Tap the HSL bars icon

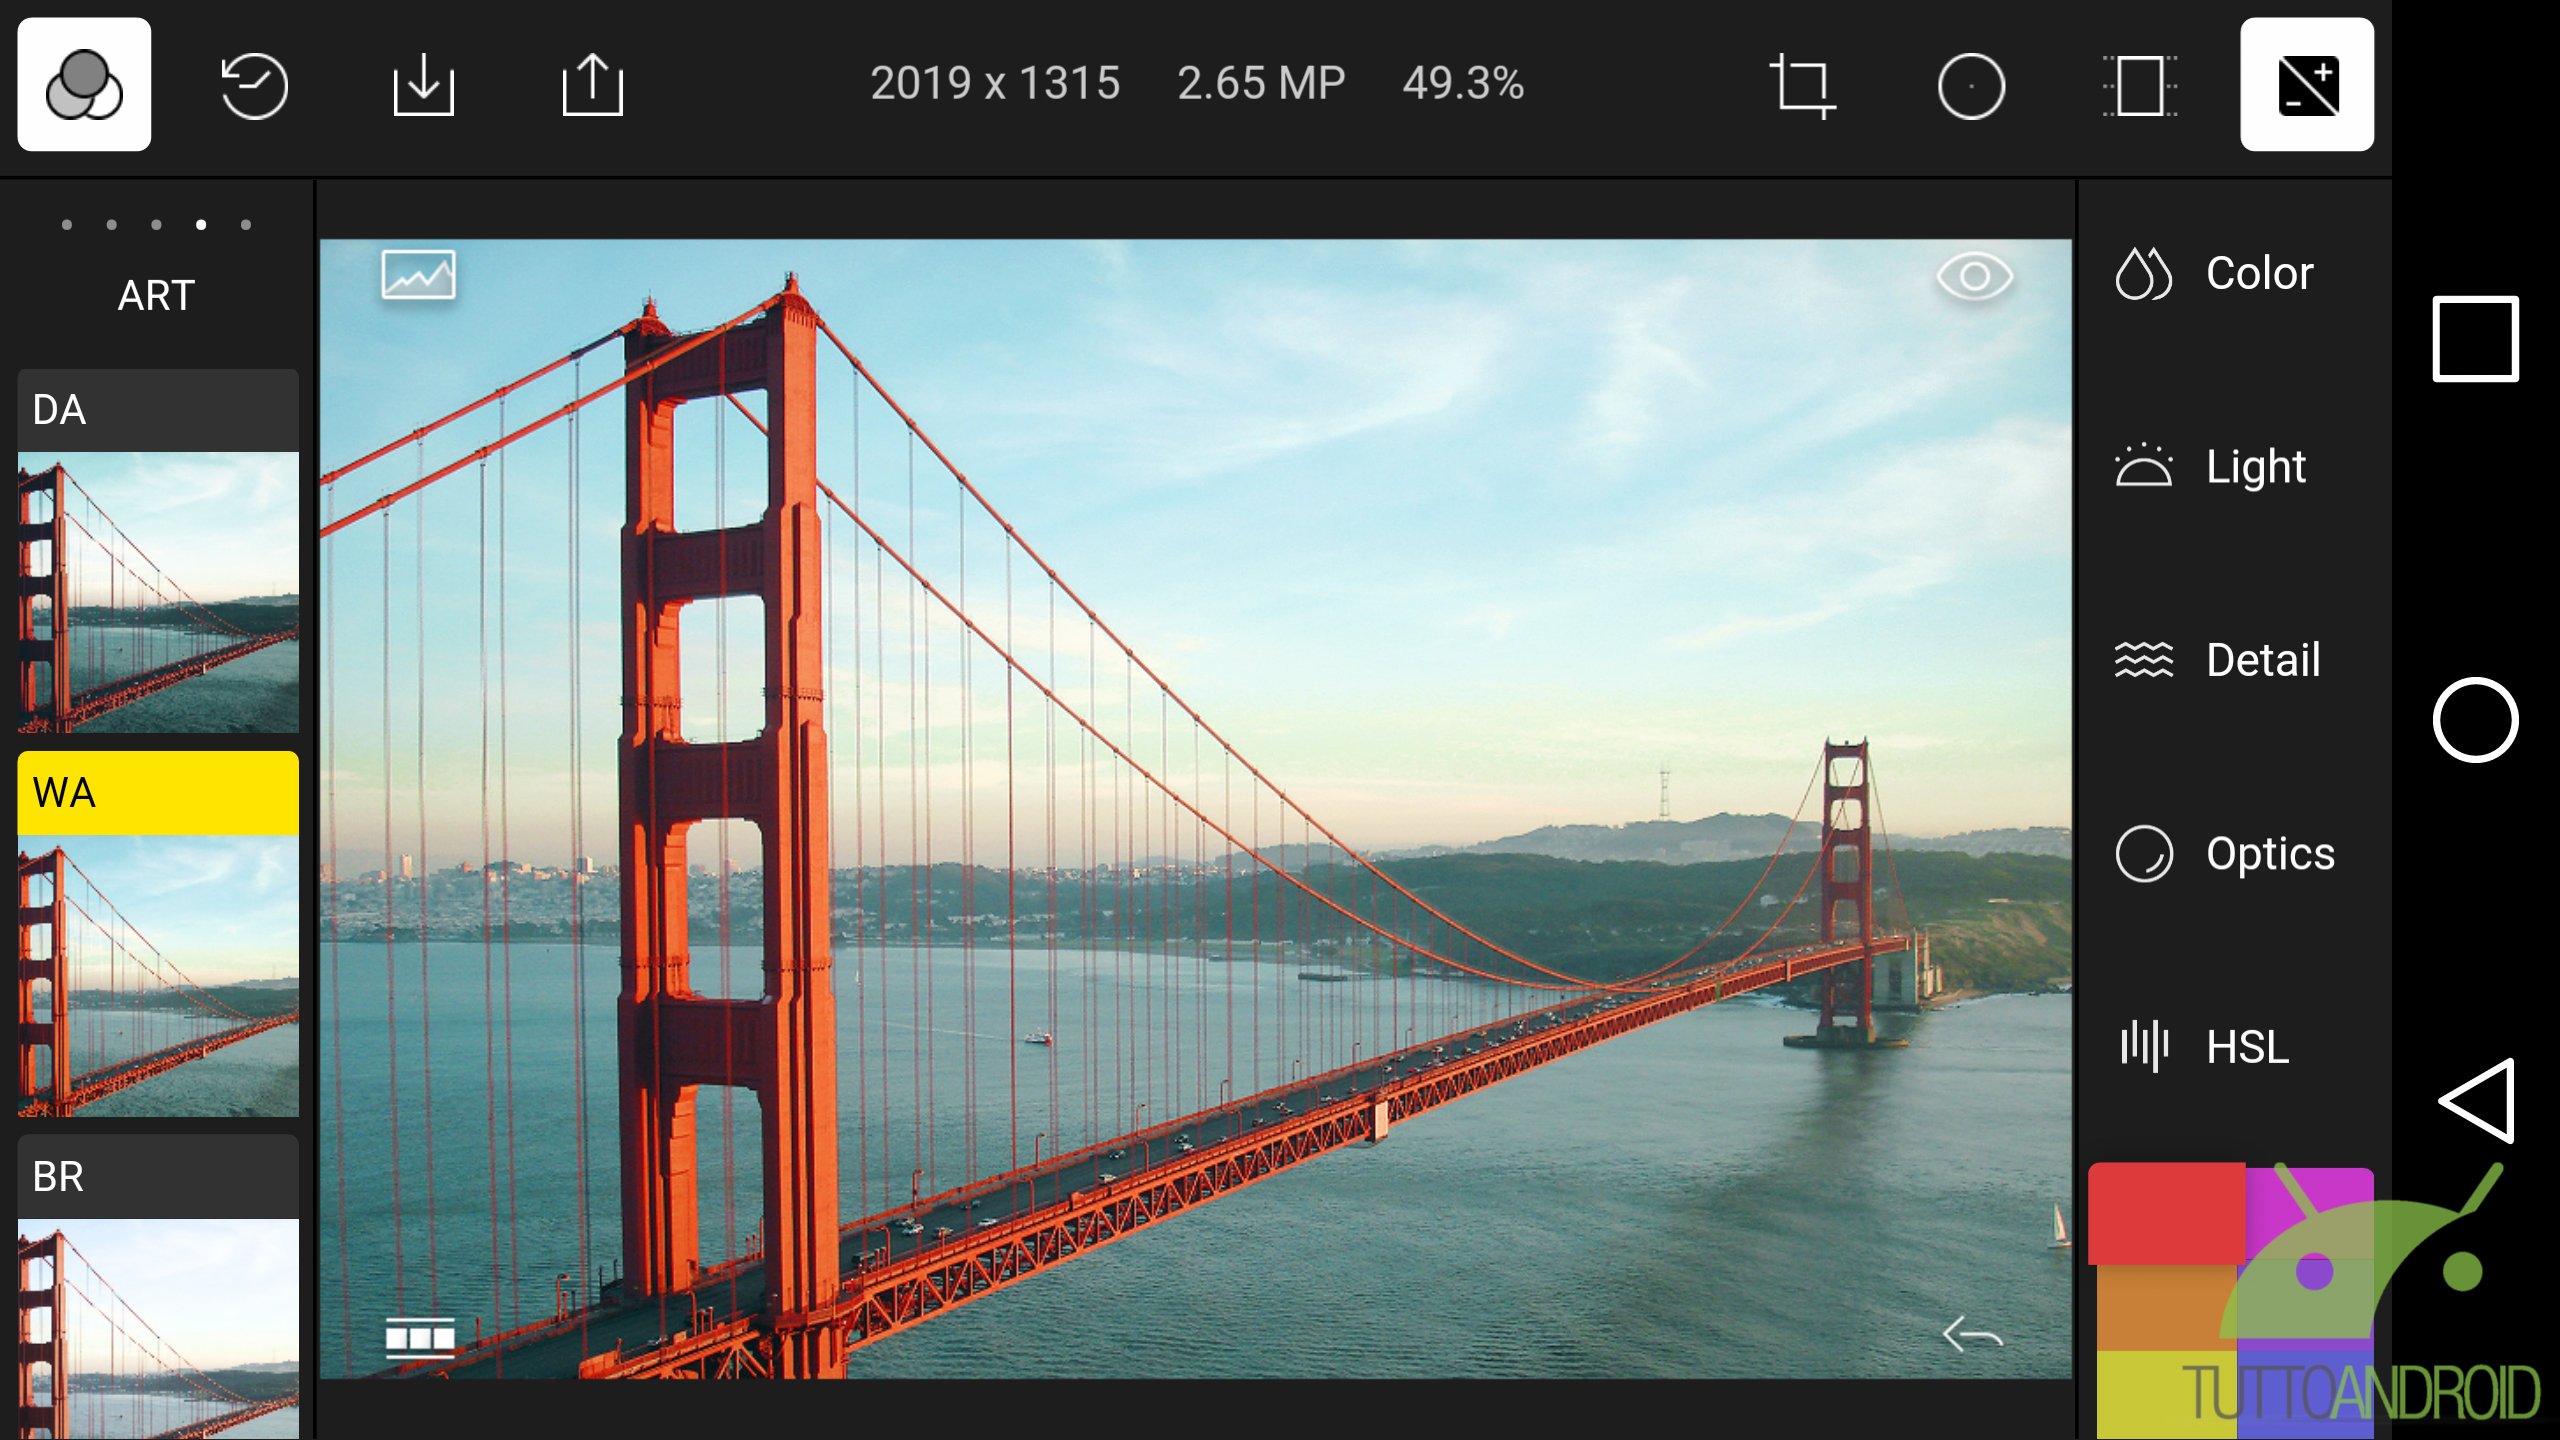point(2144,1046)
